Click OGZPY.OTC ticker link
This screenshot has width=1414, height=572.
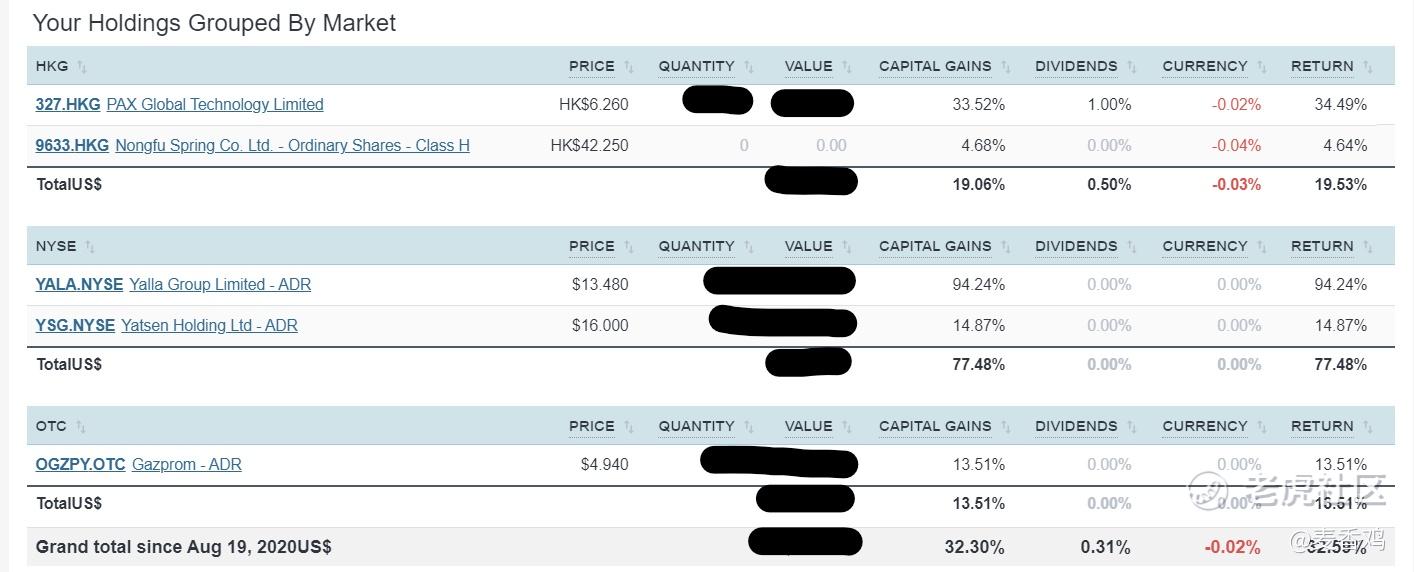click(80, 464)
